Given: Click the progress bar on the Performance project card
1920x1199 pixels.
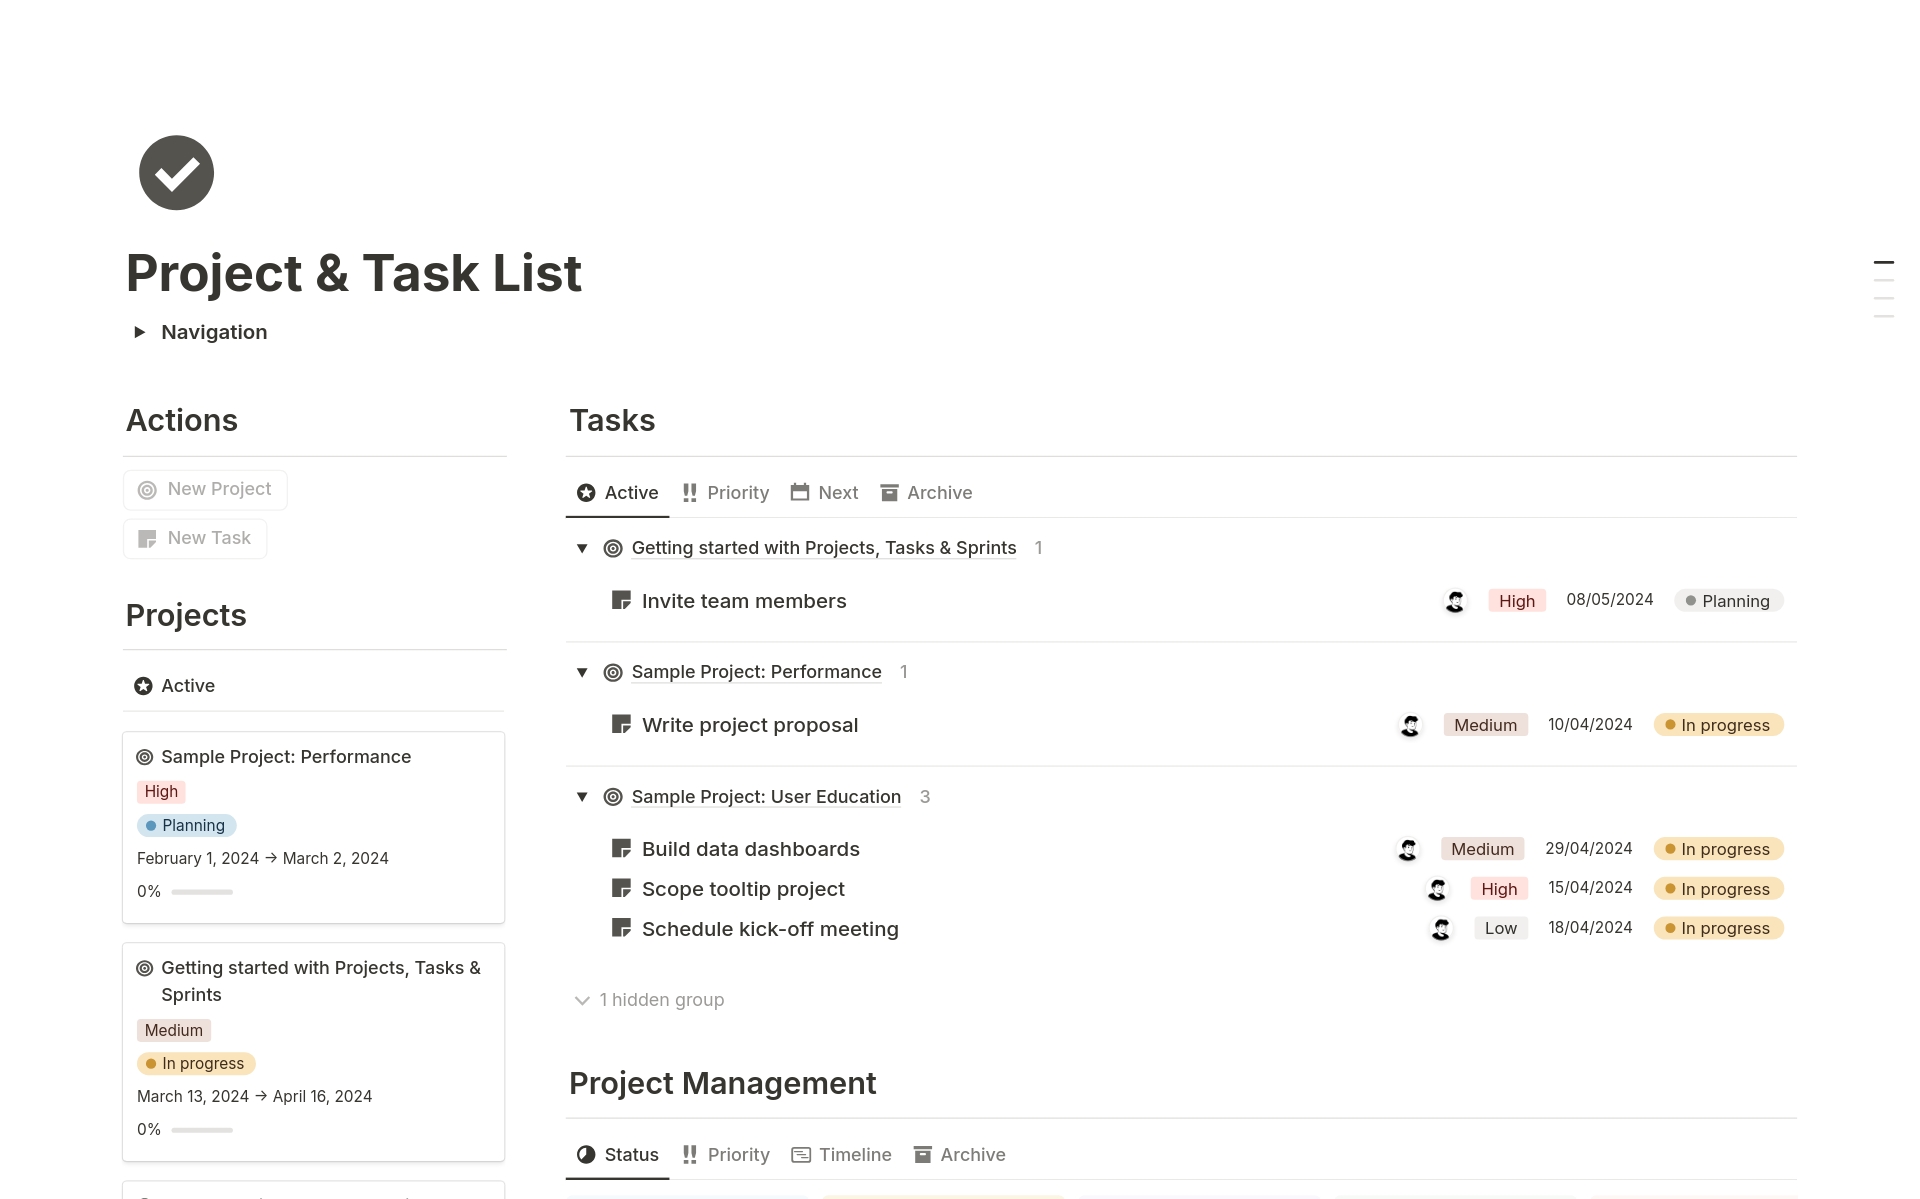Looking at the screenshot, I should tap(202, 891).
